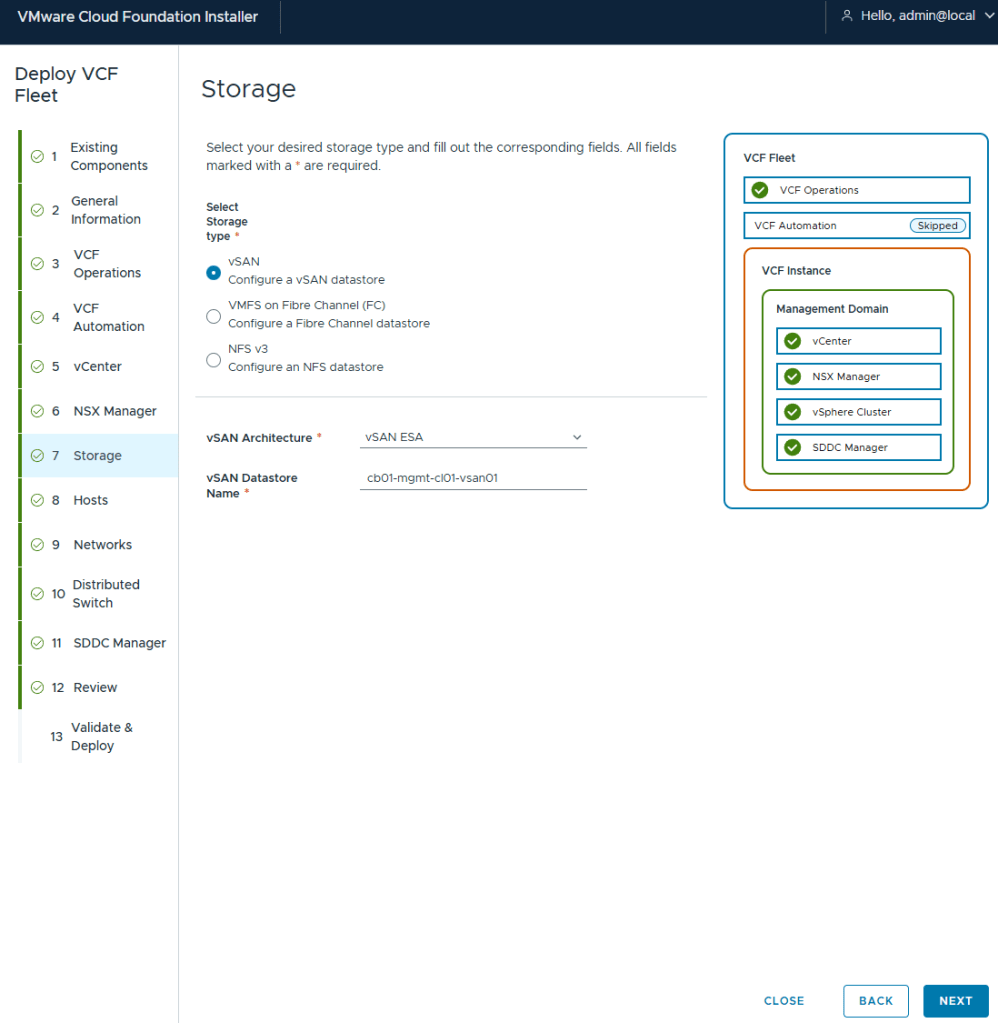Click the vCenter green check icon in Management Domain
The width and height of the screenshot is (998, 1023).
click(793, 341)
